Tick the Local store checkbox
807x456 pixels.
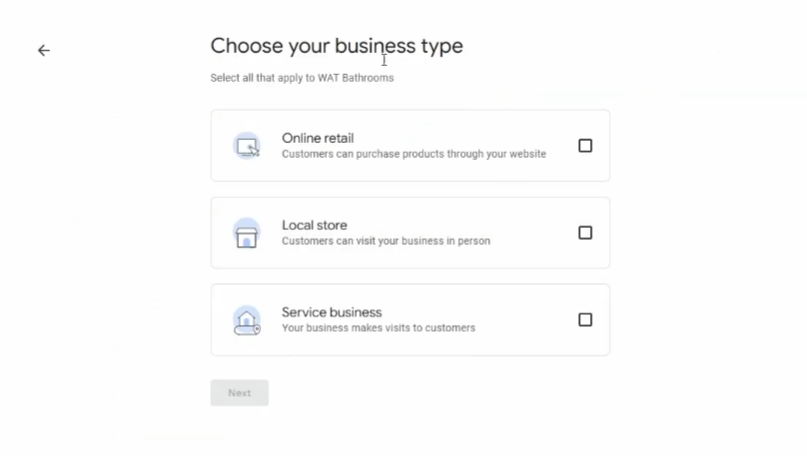(585, 233)
